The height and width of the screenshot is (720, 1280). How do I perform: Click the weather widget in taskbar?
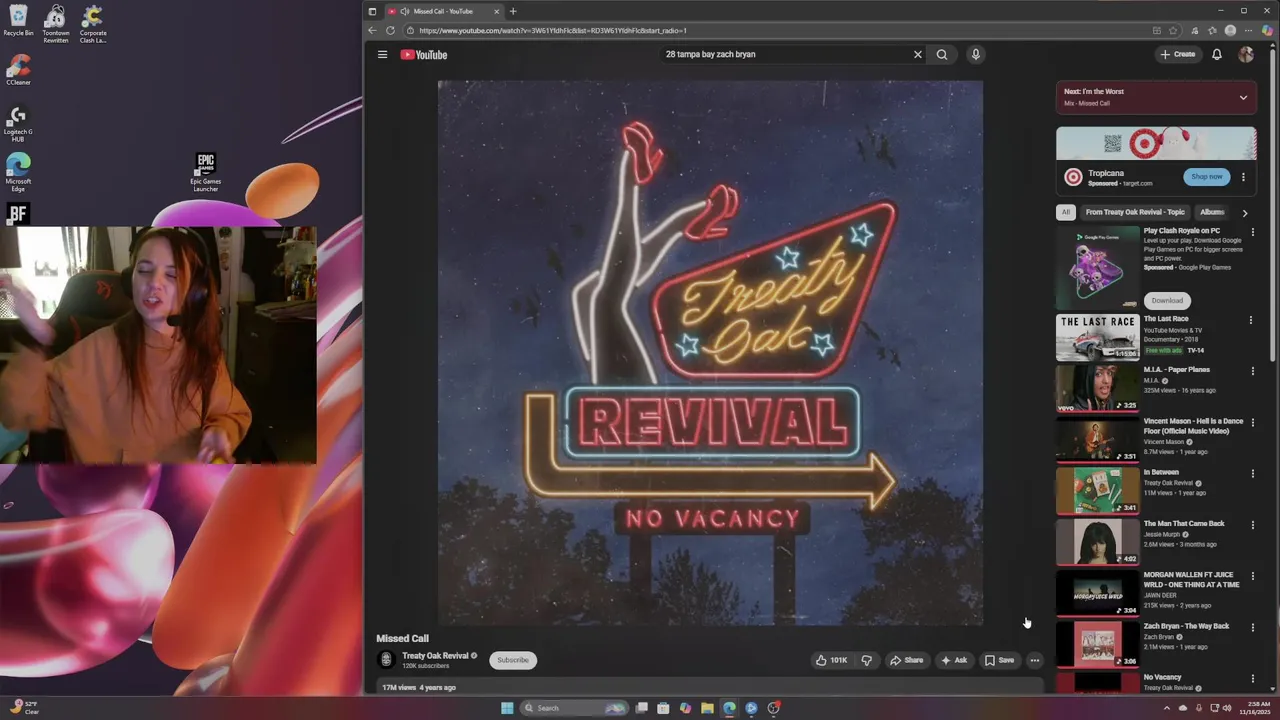tap(22, 708)
